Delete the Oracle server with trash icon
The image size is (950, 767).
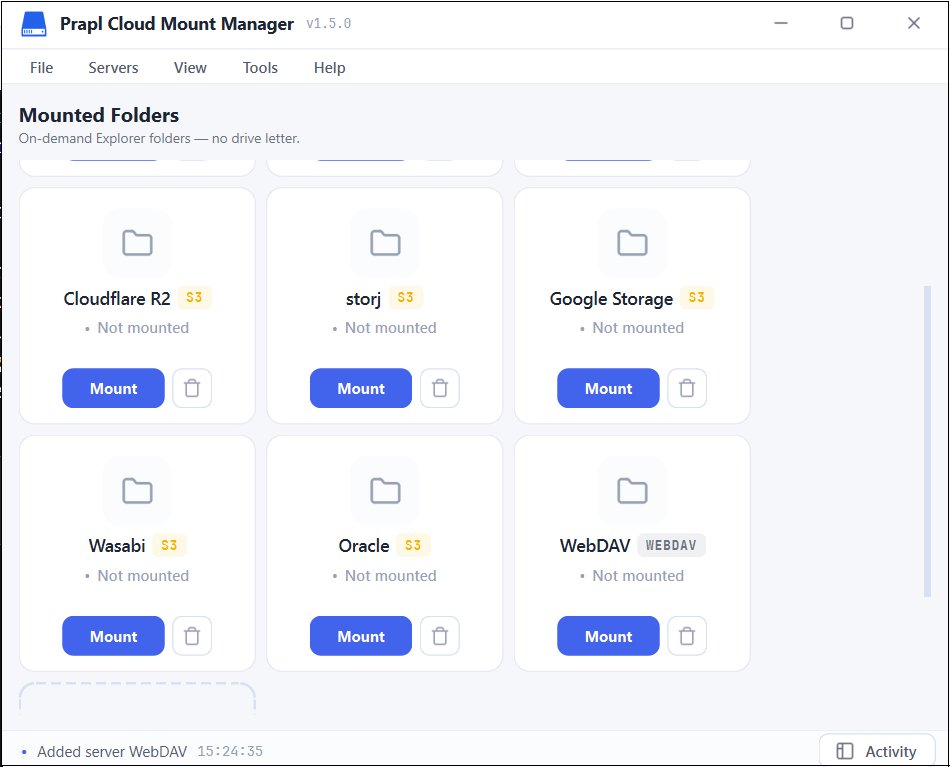pos(440,636)
